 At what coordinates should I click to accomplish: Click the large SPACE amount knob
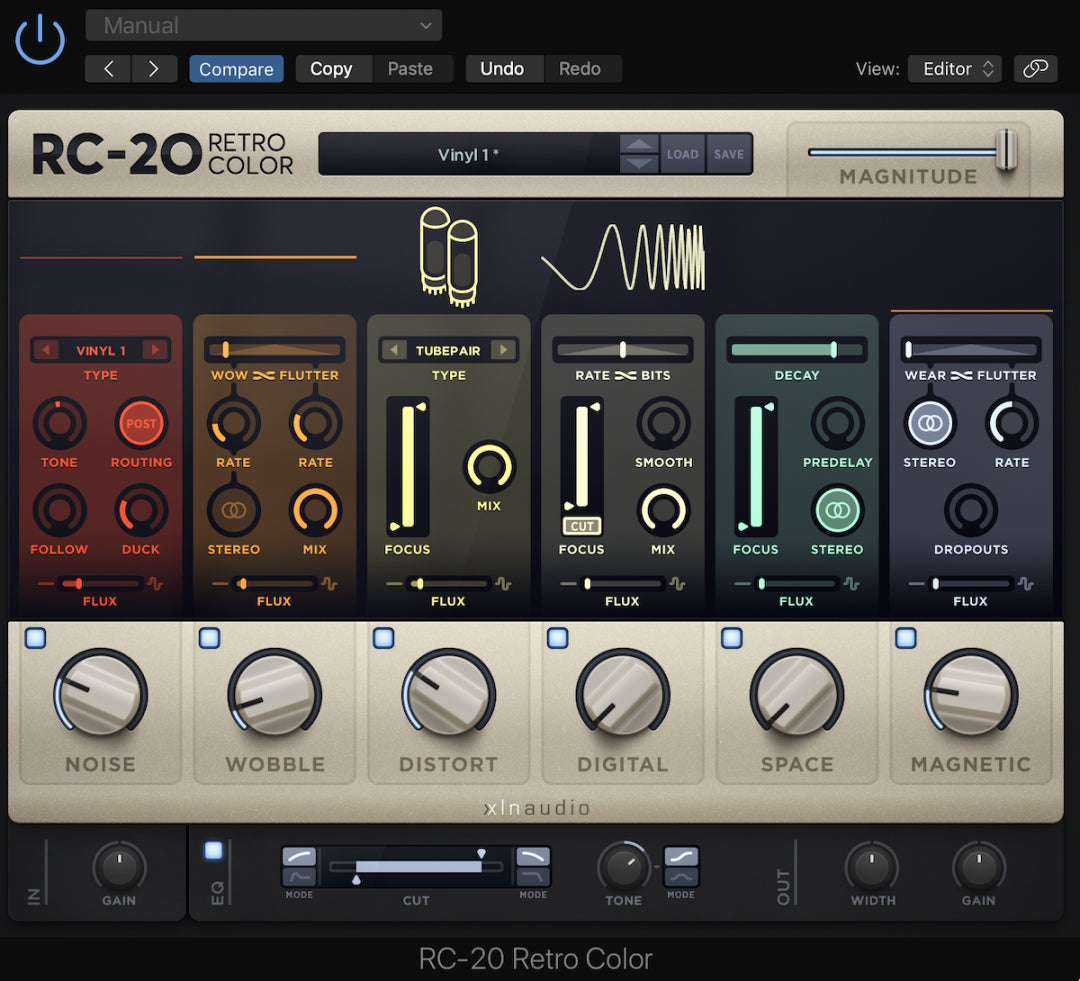point(797,692)
